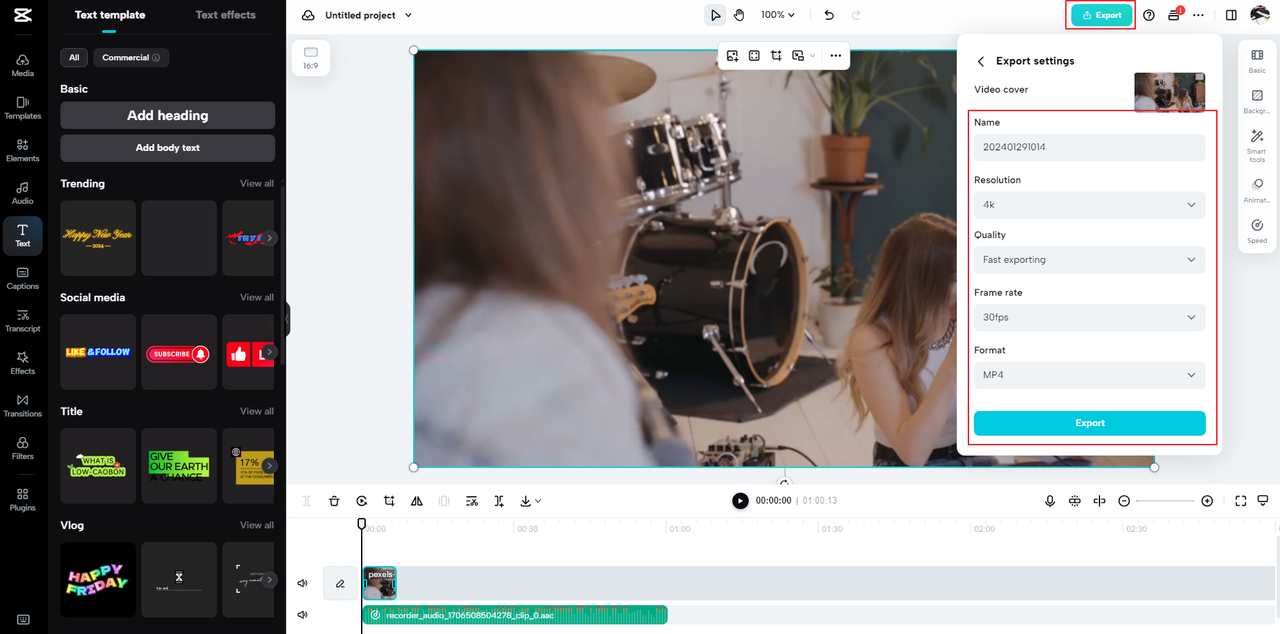1280x634 pixels.
Task: Show more Social media templates with arrow
Action: tap(268, 352)
